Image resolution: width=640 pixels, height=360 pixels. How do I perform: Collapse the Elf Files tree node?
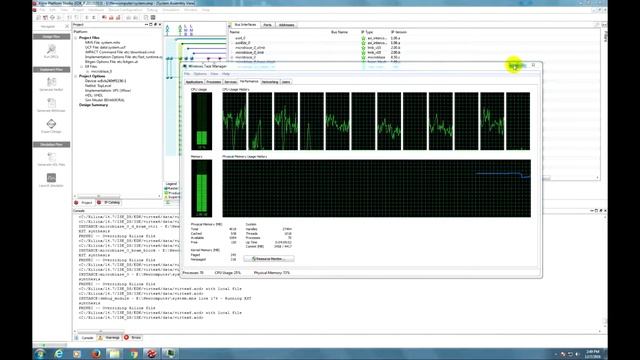[82, 67]
